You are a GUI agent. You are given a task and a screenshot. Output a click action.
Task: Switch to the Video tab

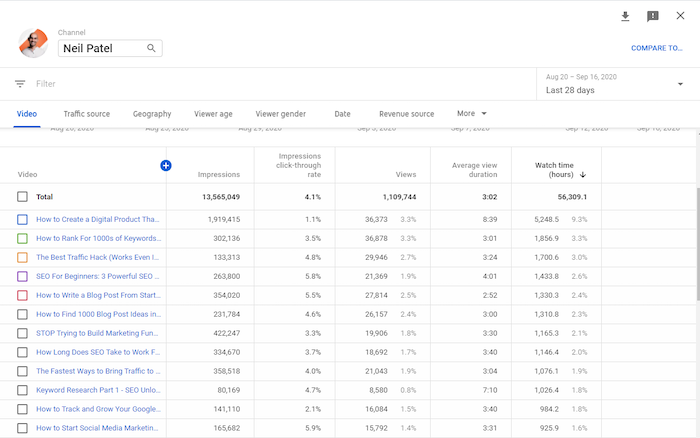point(27,114)
